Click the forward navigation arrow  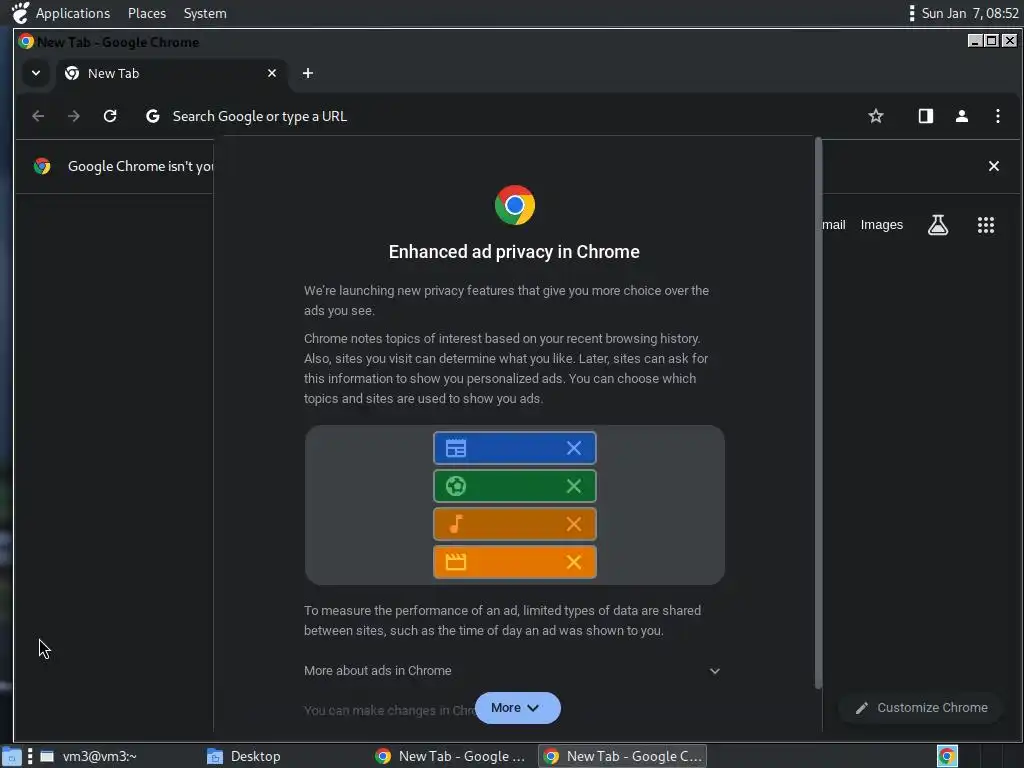[74, 116]
